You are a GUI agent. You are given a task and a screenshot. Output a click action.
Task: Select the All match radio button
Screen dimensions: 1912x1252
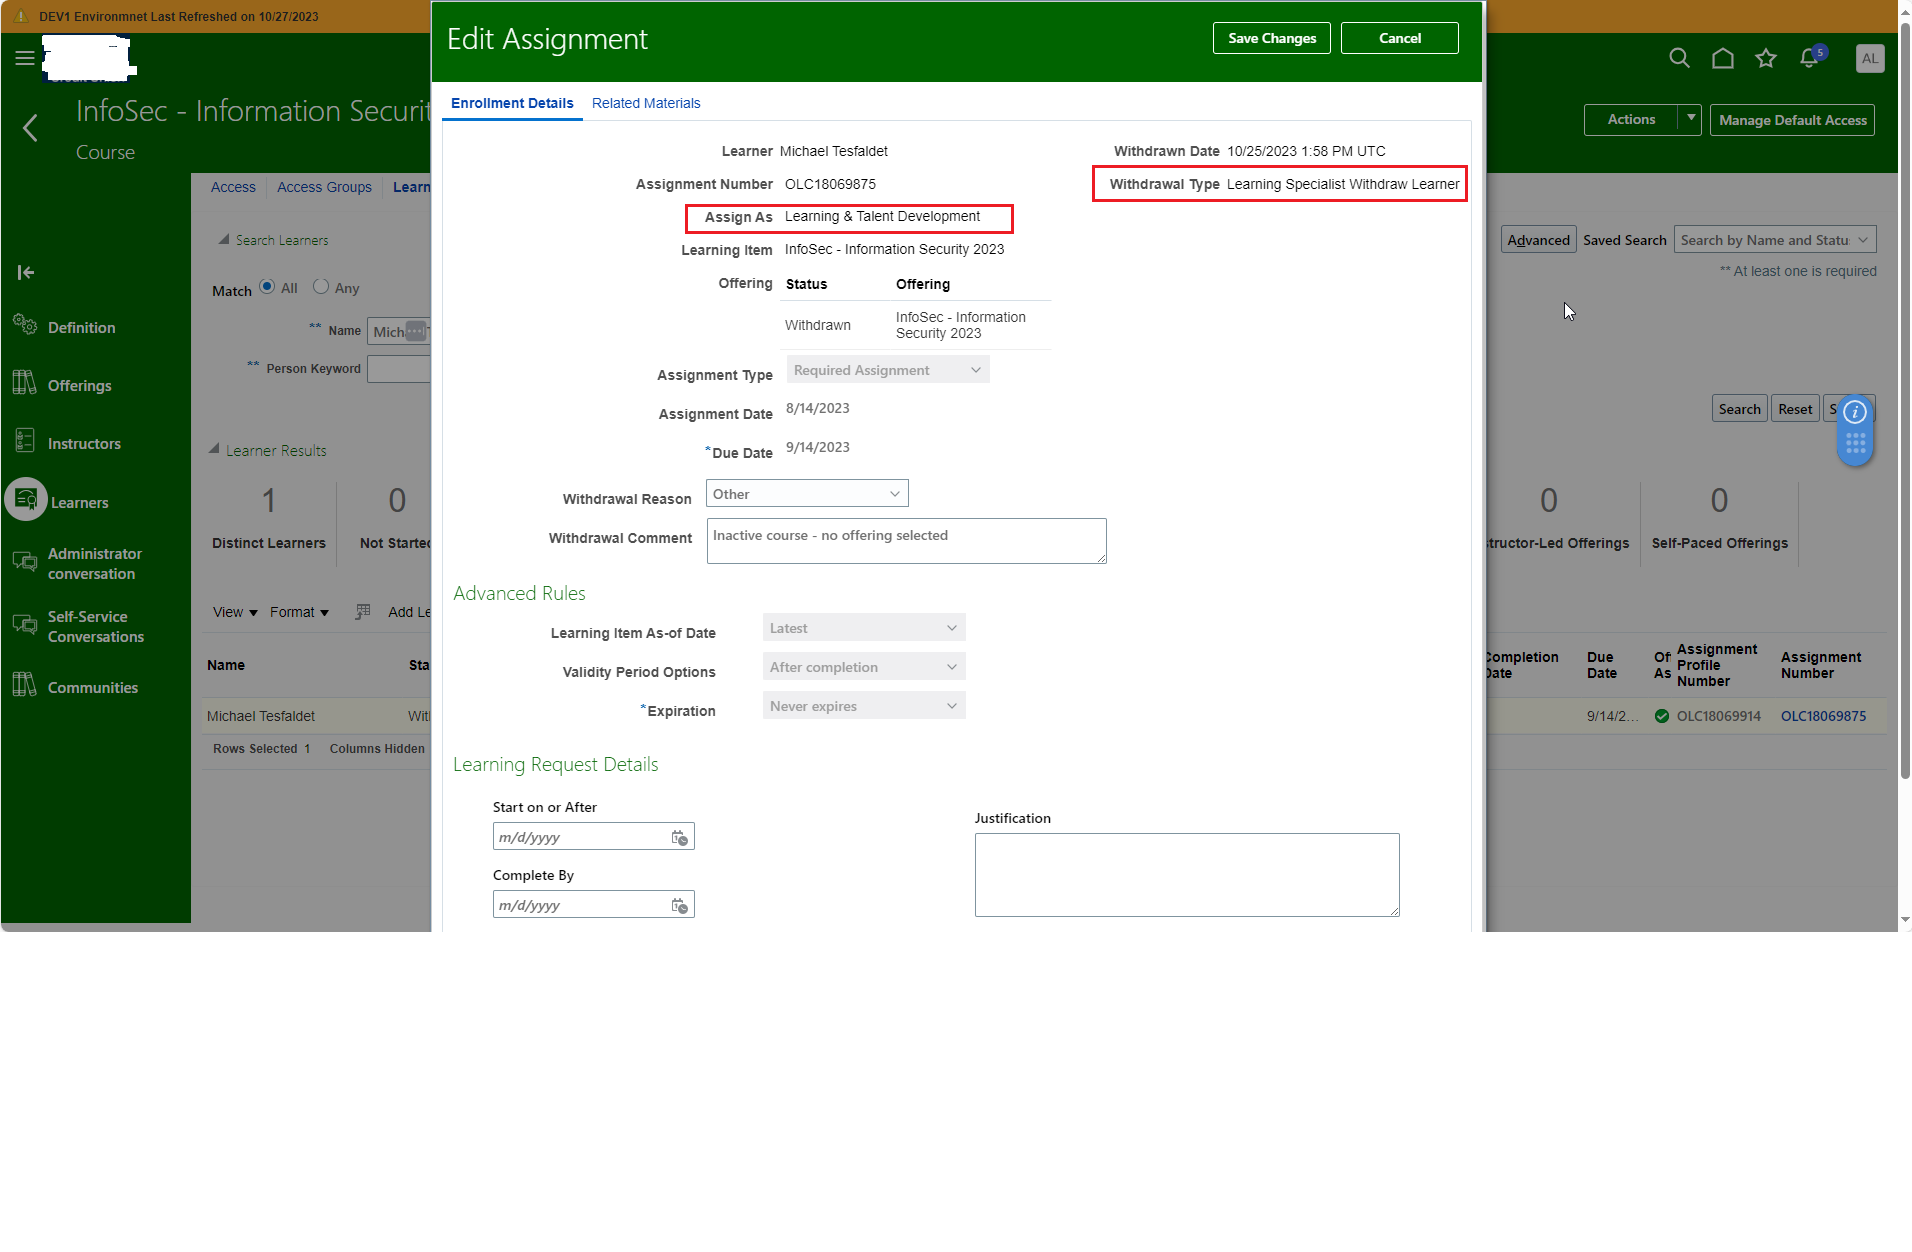coord(267,287)
